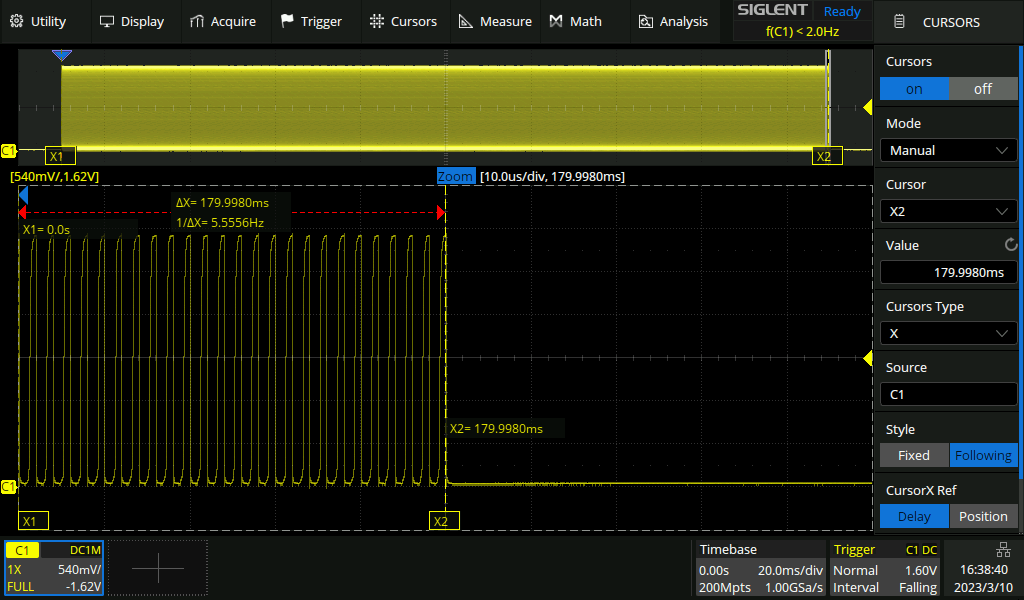
Task: Open the C1 channel descriptor box
Action: coord(54,568)
